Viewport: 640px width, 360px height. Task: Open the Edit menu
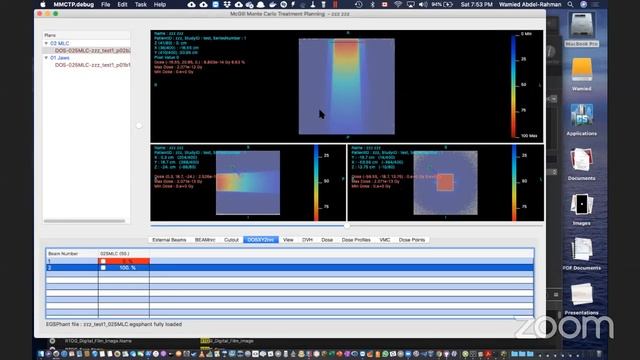click(122, 4)
